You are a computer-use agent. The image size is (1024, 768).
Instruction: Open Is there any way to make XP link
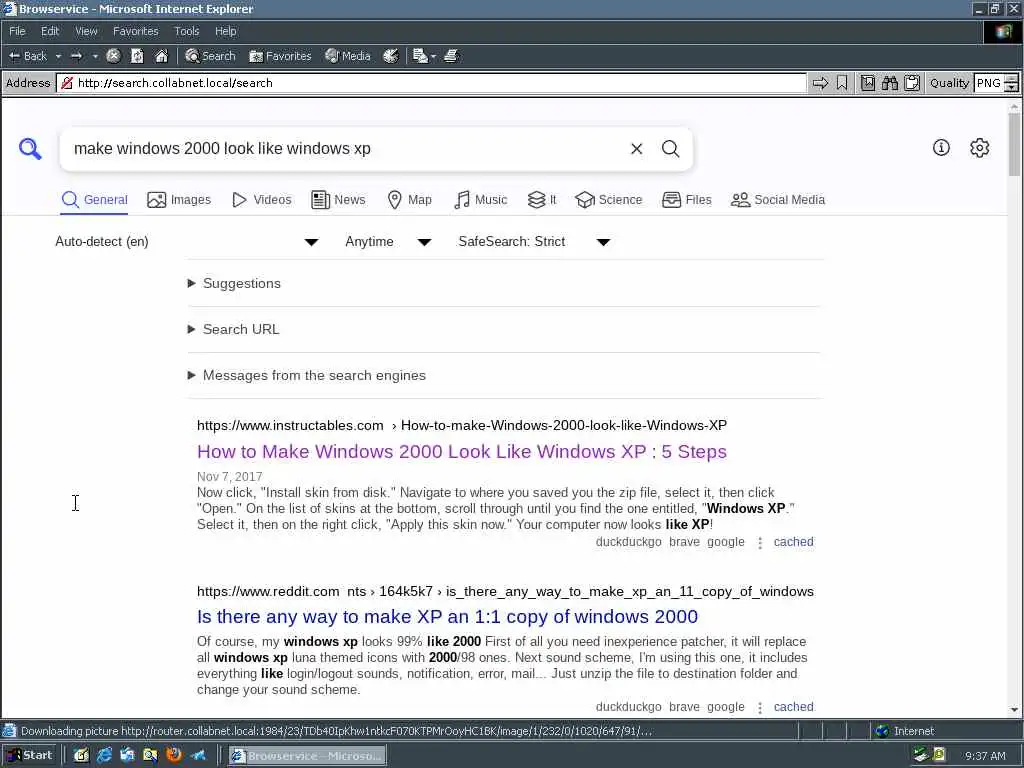(447, 616)
